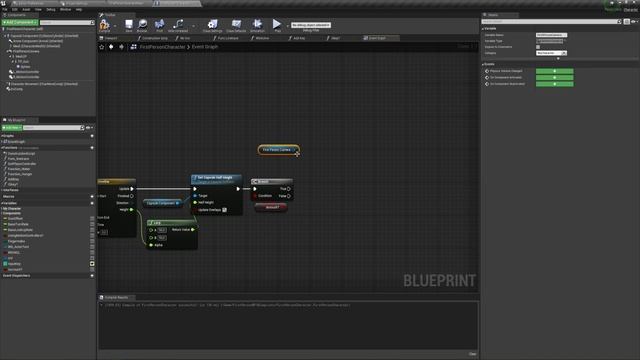Add a new variable with Variables plus icon
This screenshot has width=640, height=360.
tap(92, 203)
